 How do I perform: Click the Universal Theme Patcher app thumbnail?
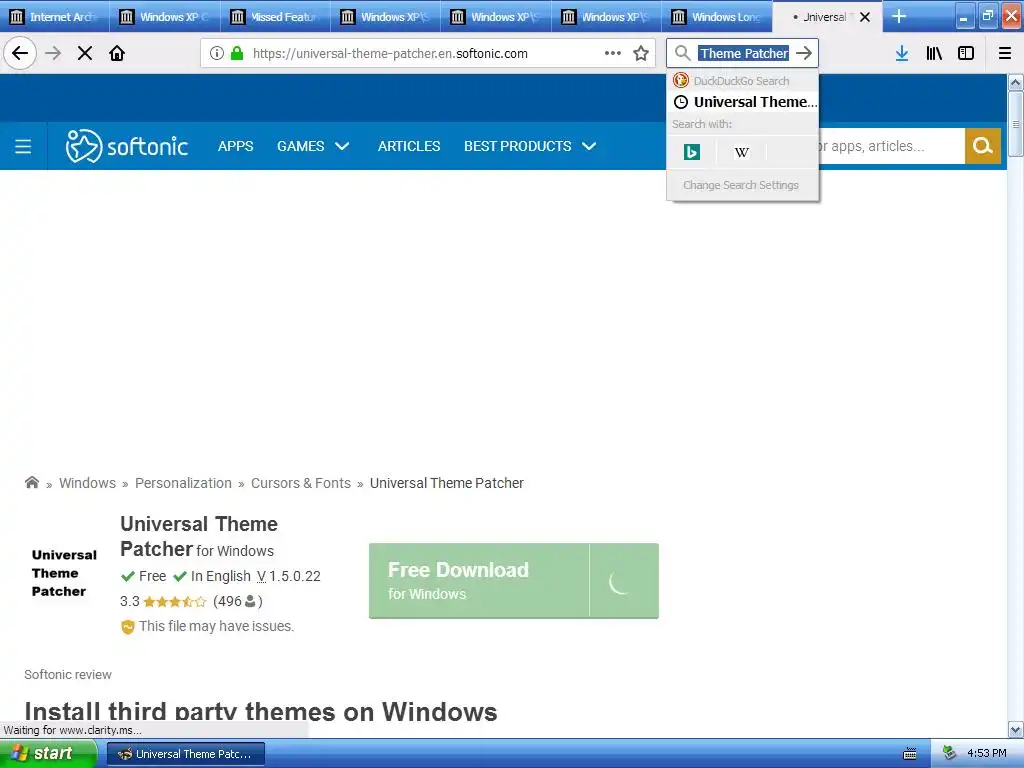(x=64, y=573)
